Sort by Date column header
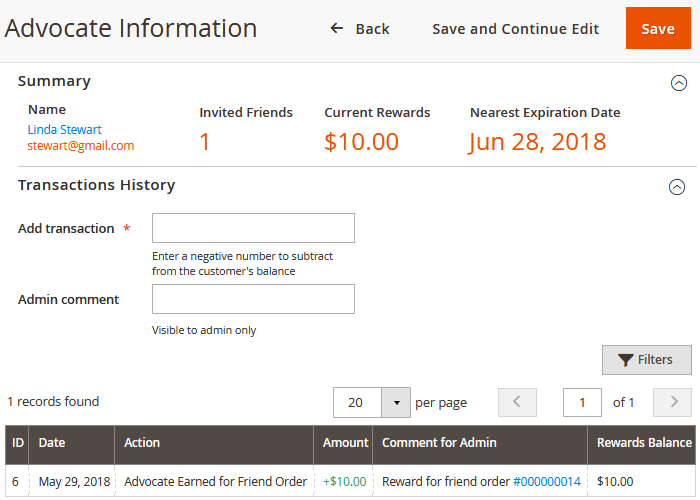Image resolution: width=700 pixels, height=500 pixels. coord(72,445)
